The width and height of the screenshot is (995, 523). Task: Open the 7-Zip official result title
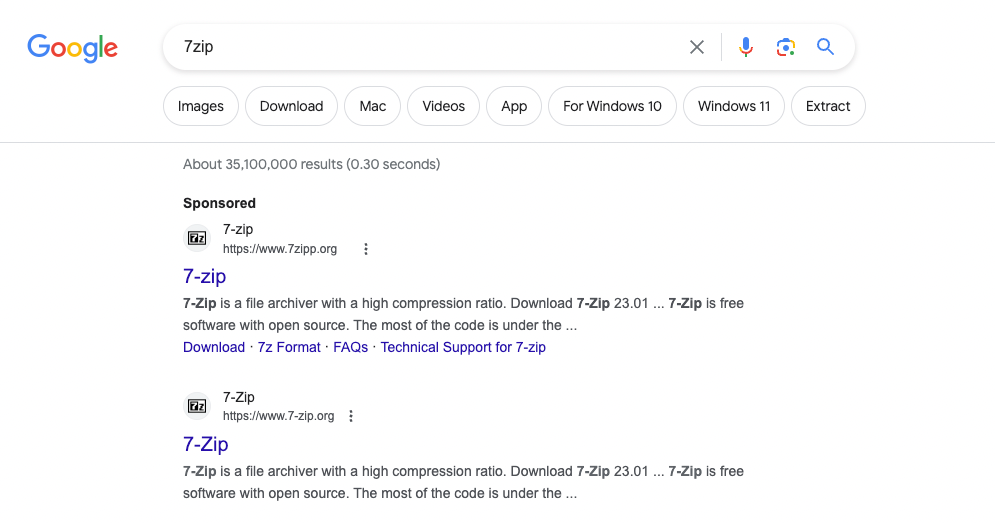click(206, 444)
